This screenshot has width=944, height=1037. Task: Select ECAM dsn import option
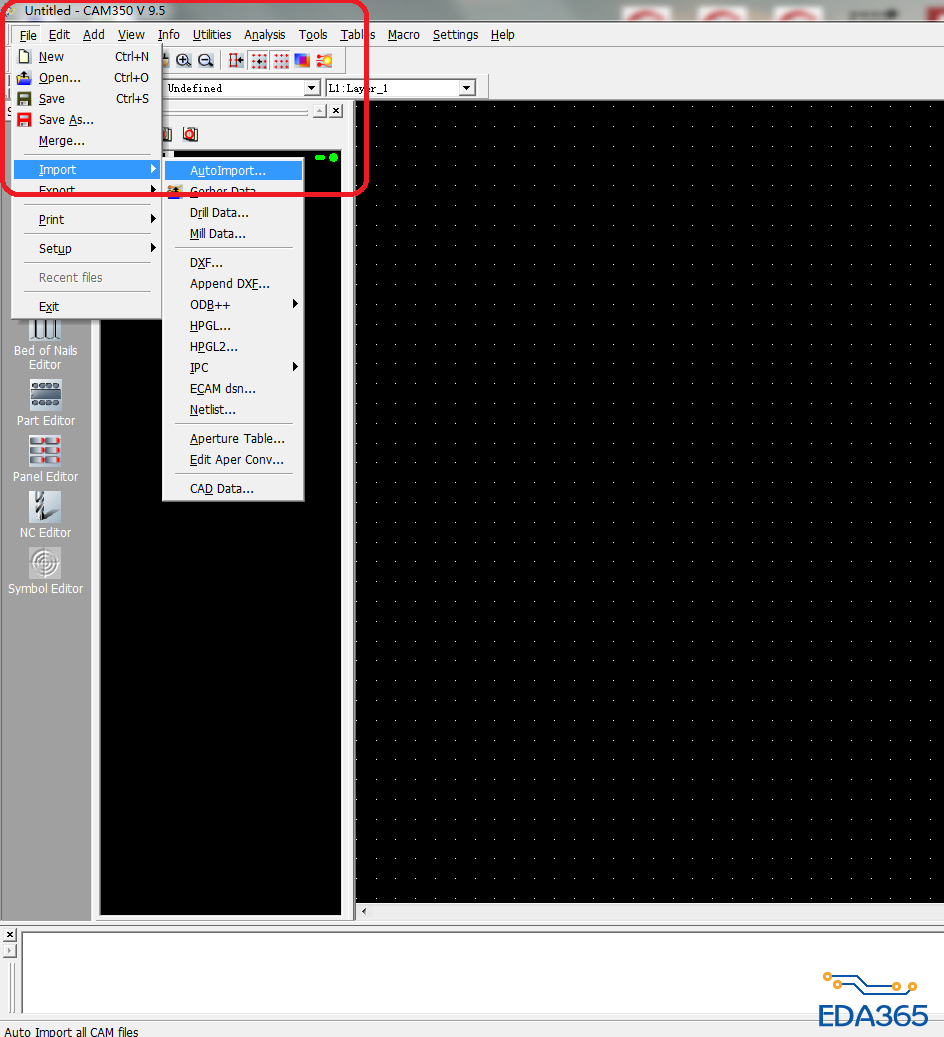[x=234, y=389]
